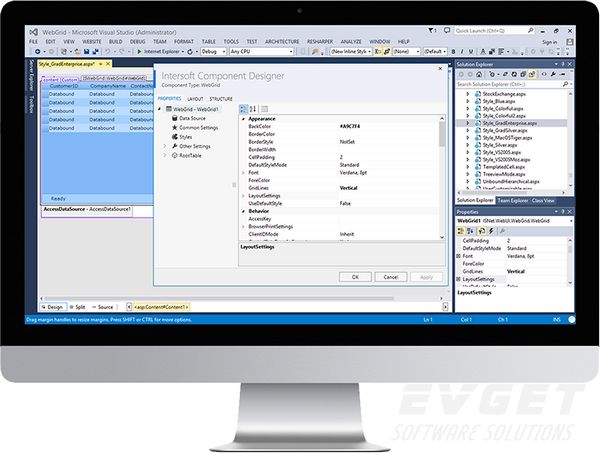Show Properties view in Properties panel toolbar
This screenshot has width=600, height=453.
[x=482, y=231]
